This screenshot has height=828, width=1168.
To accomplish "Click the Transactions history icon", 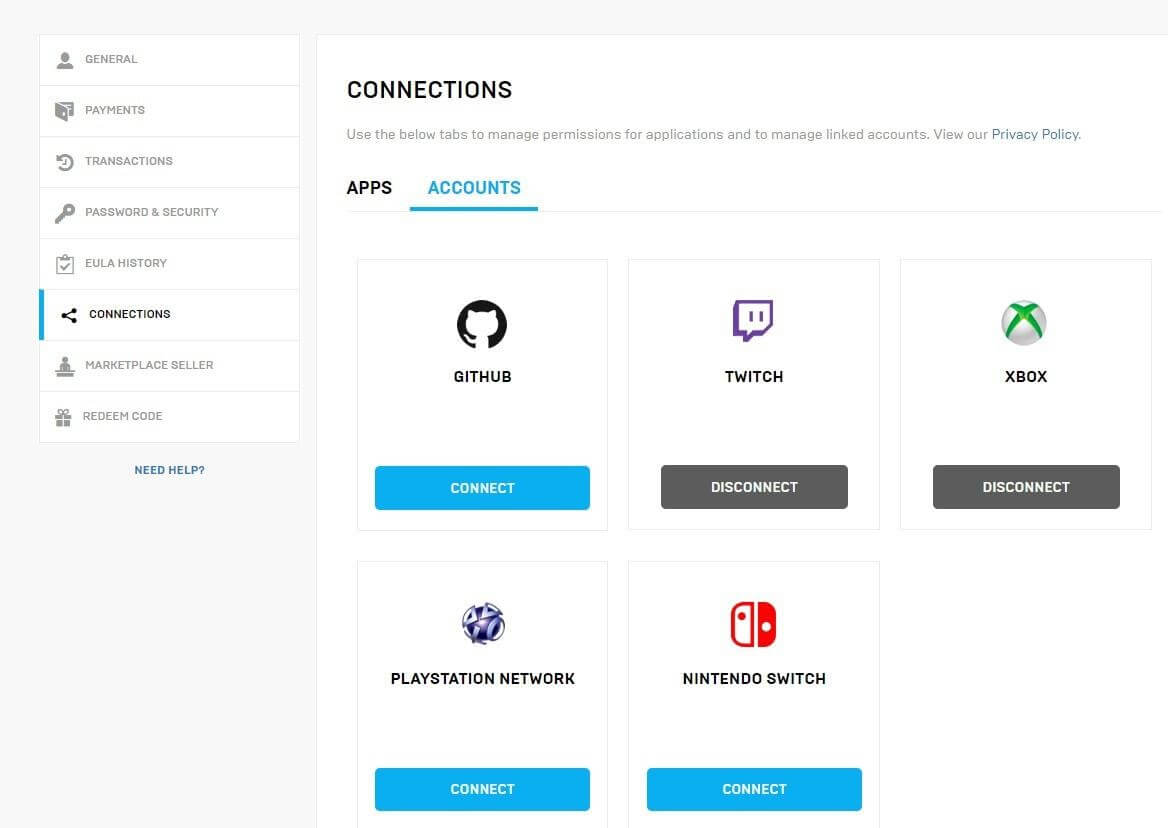I will pos(65,162).
